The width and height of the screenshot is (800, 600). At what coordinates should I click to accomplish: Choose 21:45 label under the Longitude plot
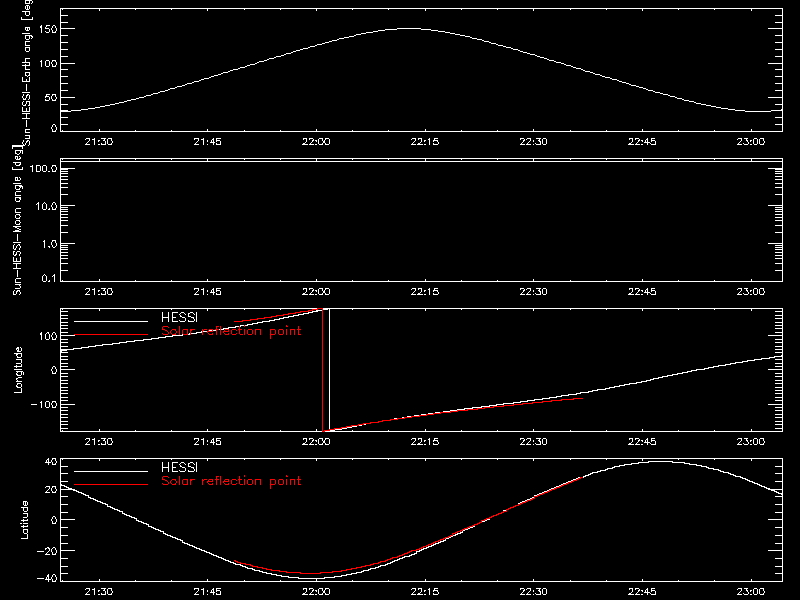coord(207,442)
